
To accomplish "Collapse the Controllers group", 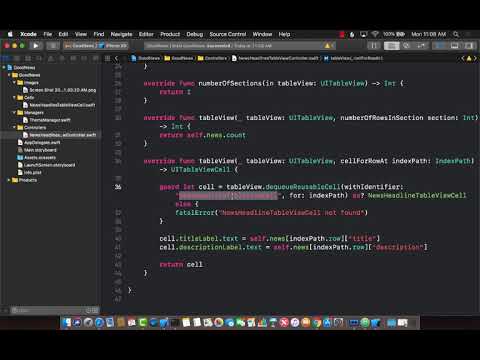I will [x=14, y=127].
